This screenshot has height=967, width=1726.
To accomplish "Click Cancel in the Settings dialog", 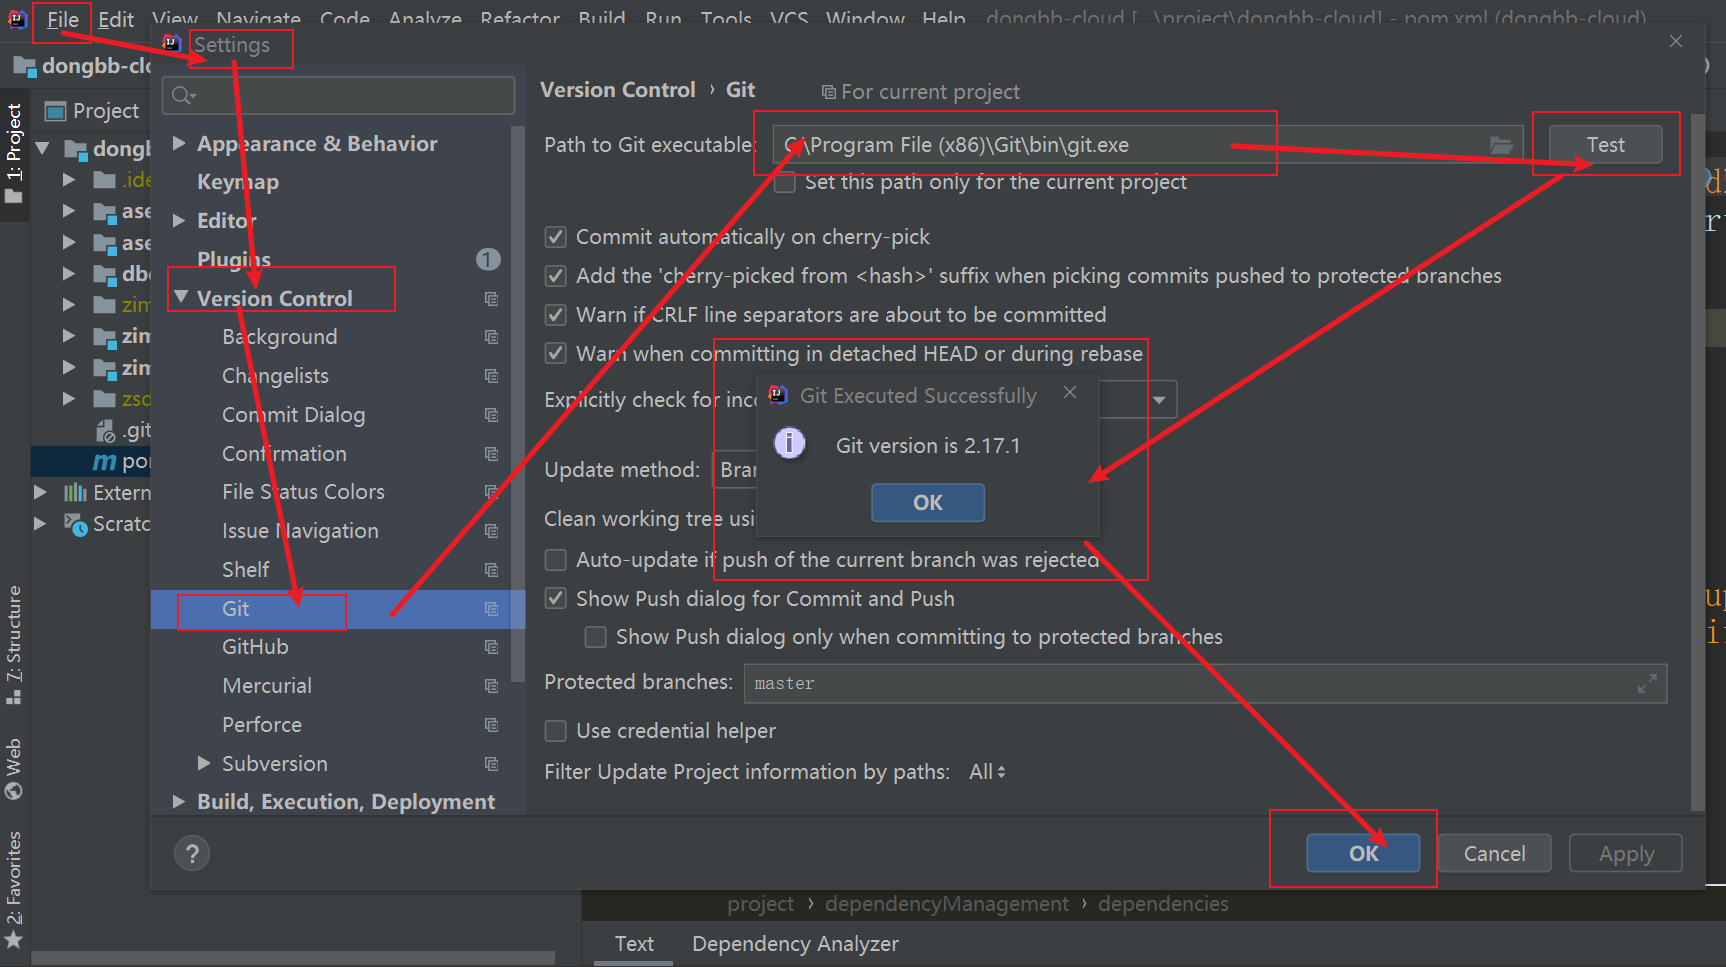I will [x=1494, y=853].
